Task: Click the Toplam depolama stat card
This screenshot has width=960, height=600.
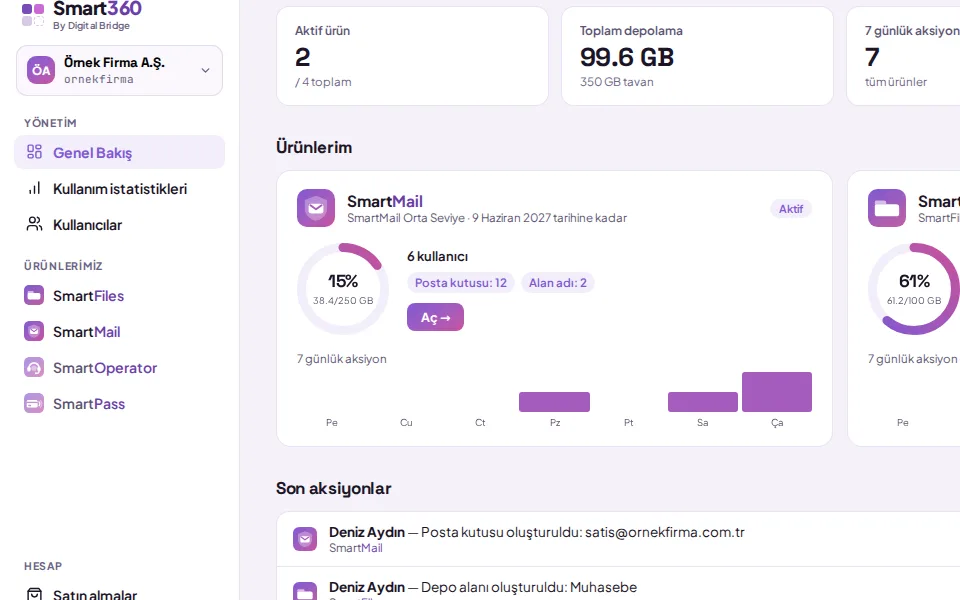Action: (x=697, y=56)
